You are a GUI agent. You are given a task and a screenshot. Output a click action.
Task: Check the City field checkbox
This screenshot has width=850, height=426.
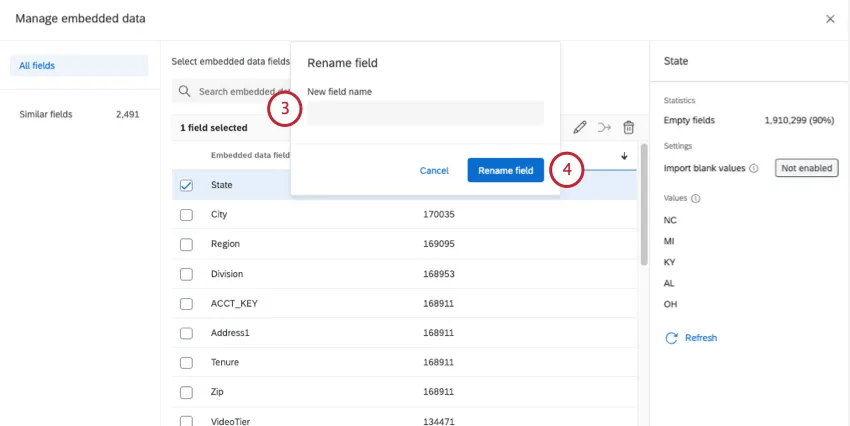186,215
